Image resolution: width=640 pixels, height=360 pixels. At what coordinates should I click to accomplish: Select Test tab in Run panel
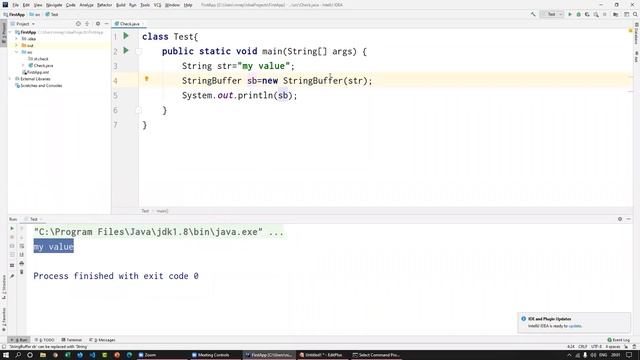pyautogui.click(x=33, y=219)
